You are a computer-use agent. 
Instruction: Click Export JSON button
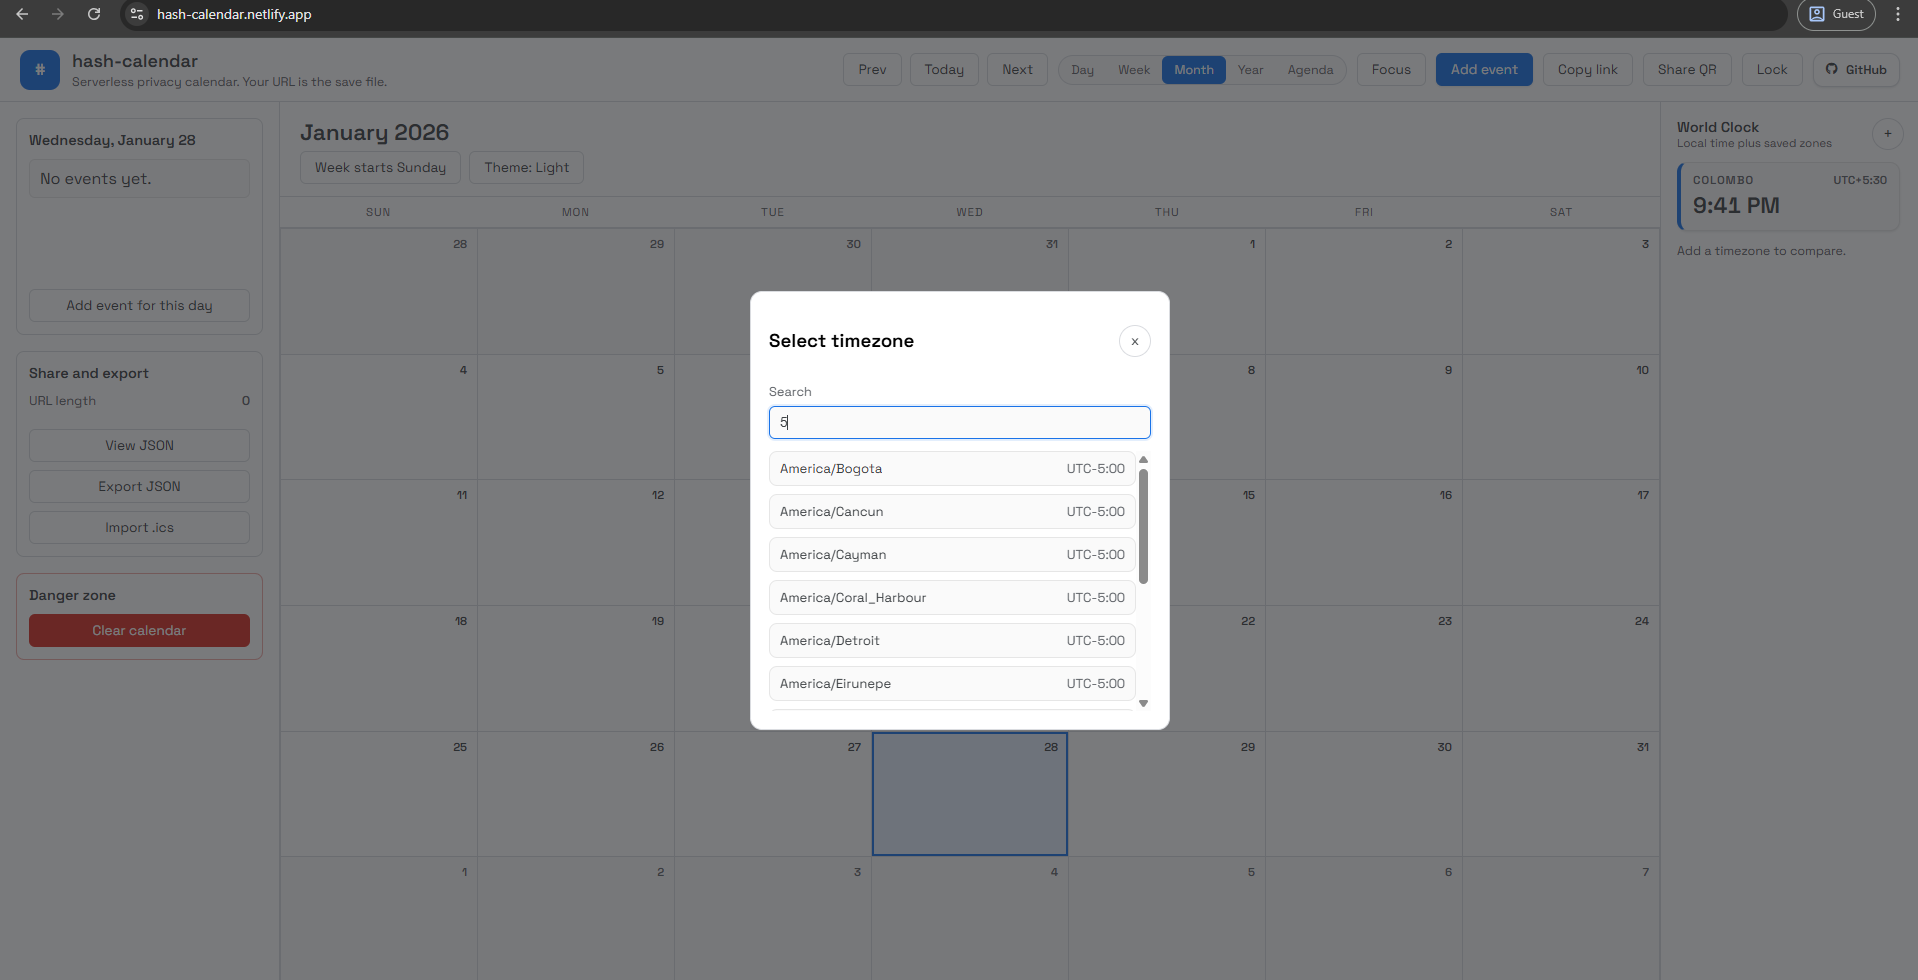pos(139,487)
